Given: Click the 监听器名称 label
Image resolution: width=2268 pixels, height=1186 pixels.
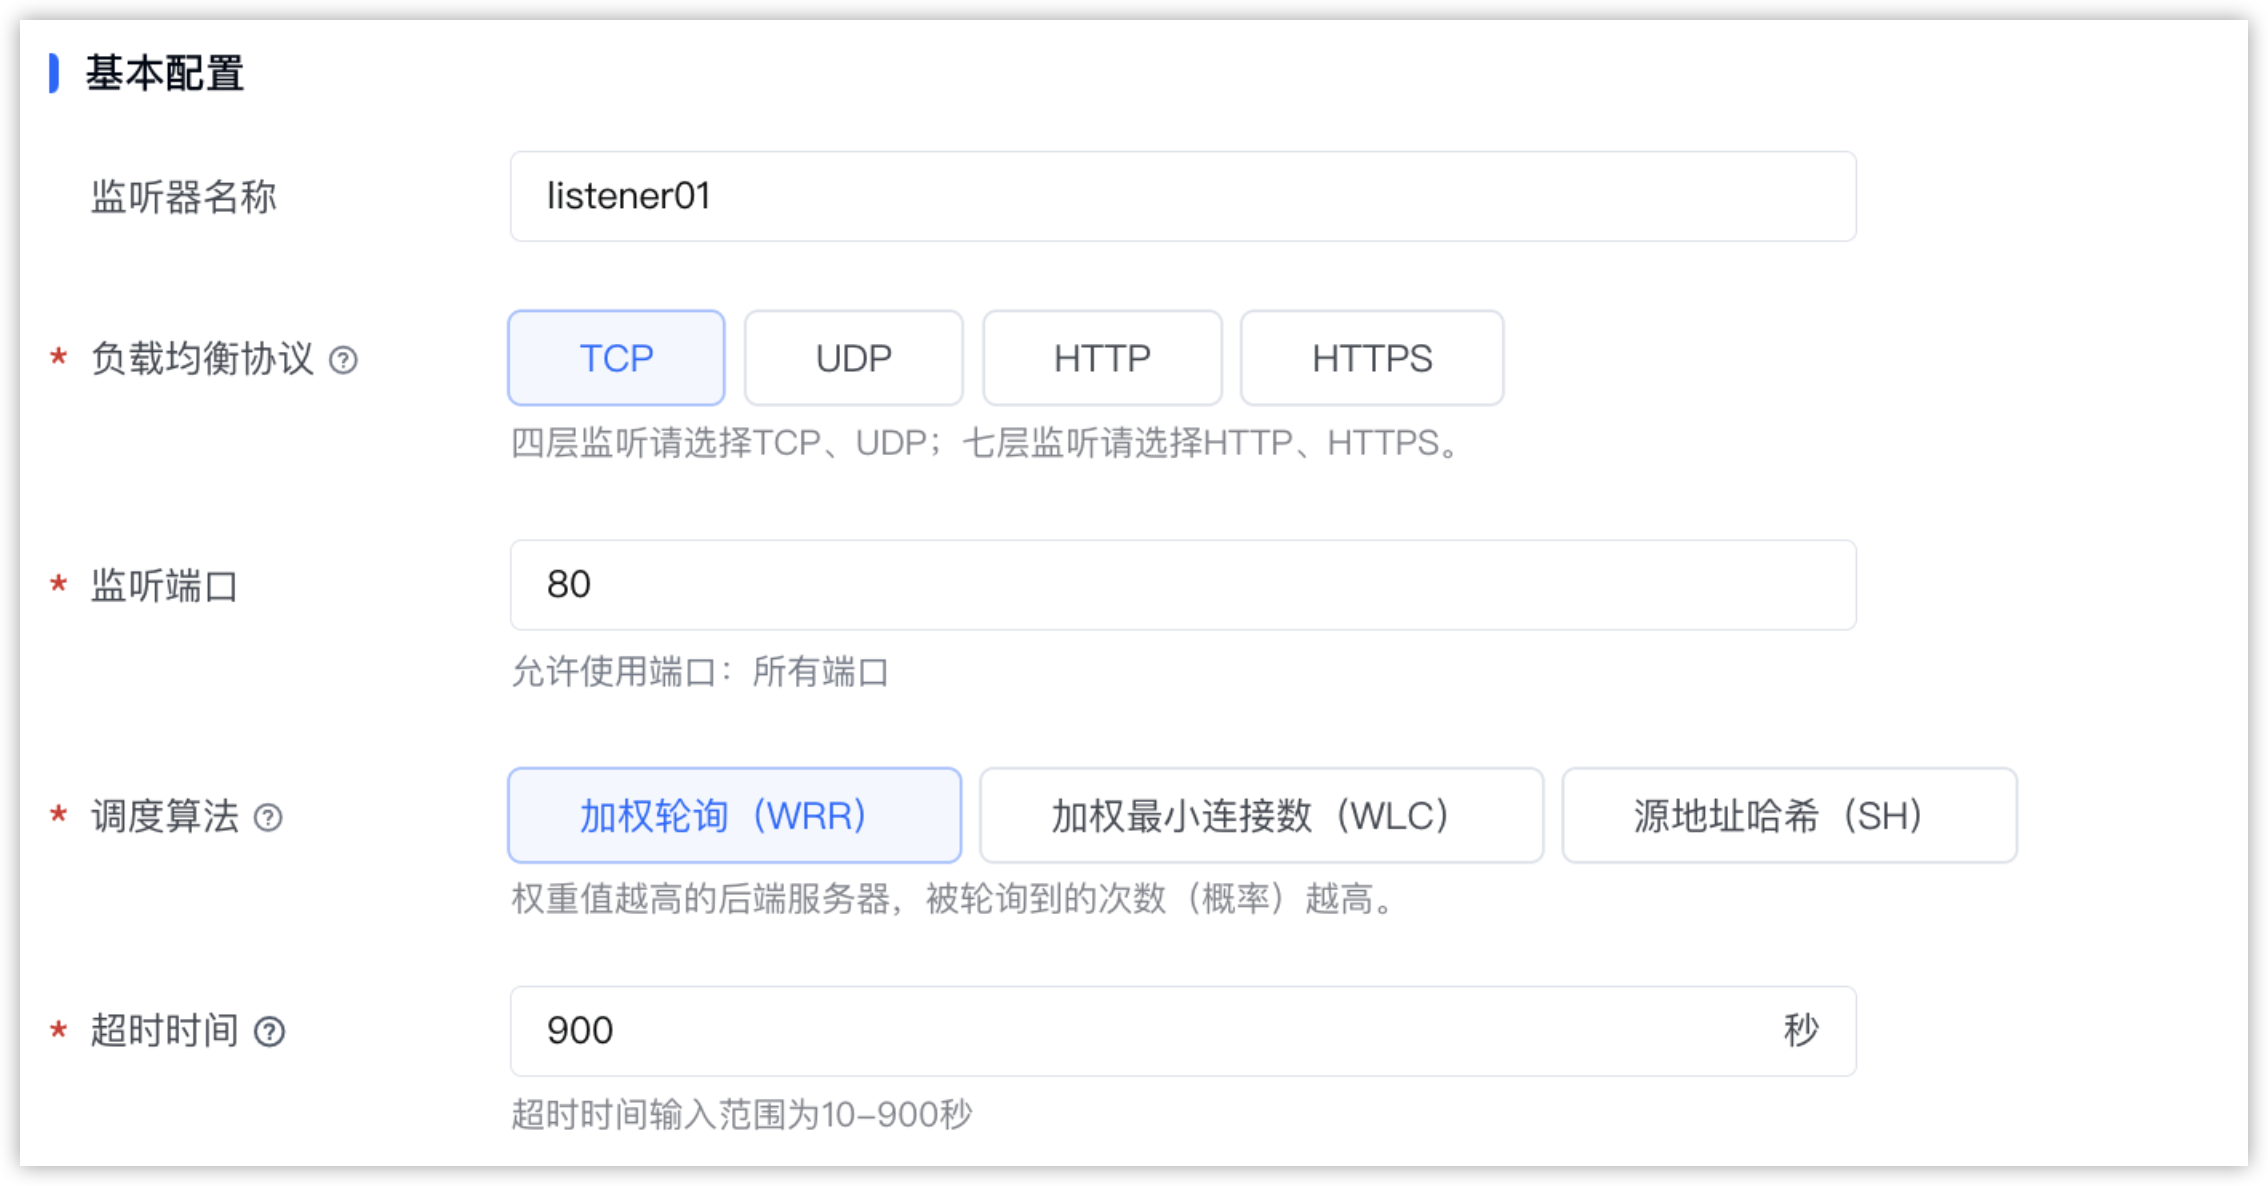Looking at the screenshot, I should click(x=183, y=197).
